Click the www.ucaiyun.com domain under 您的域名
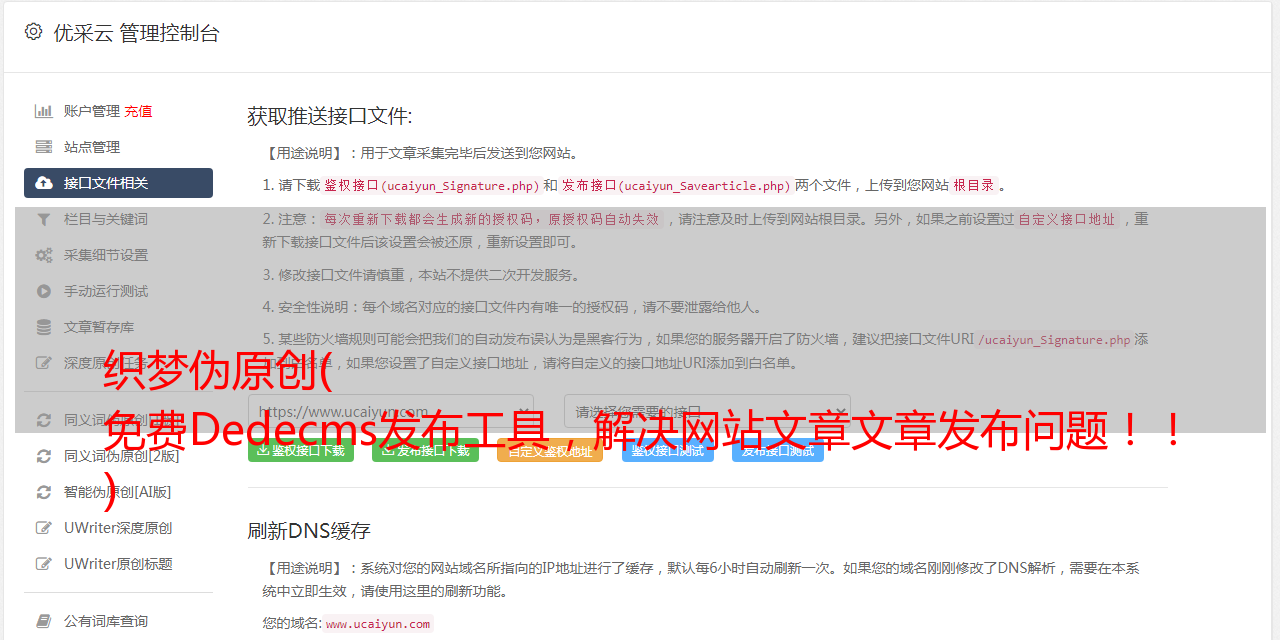This screenshot has height=640, width=1280. [x=378, y=624]
